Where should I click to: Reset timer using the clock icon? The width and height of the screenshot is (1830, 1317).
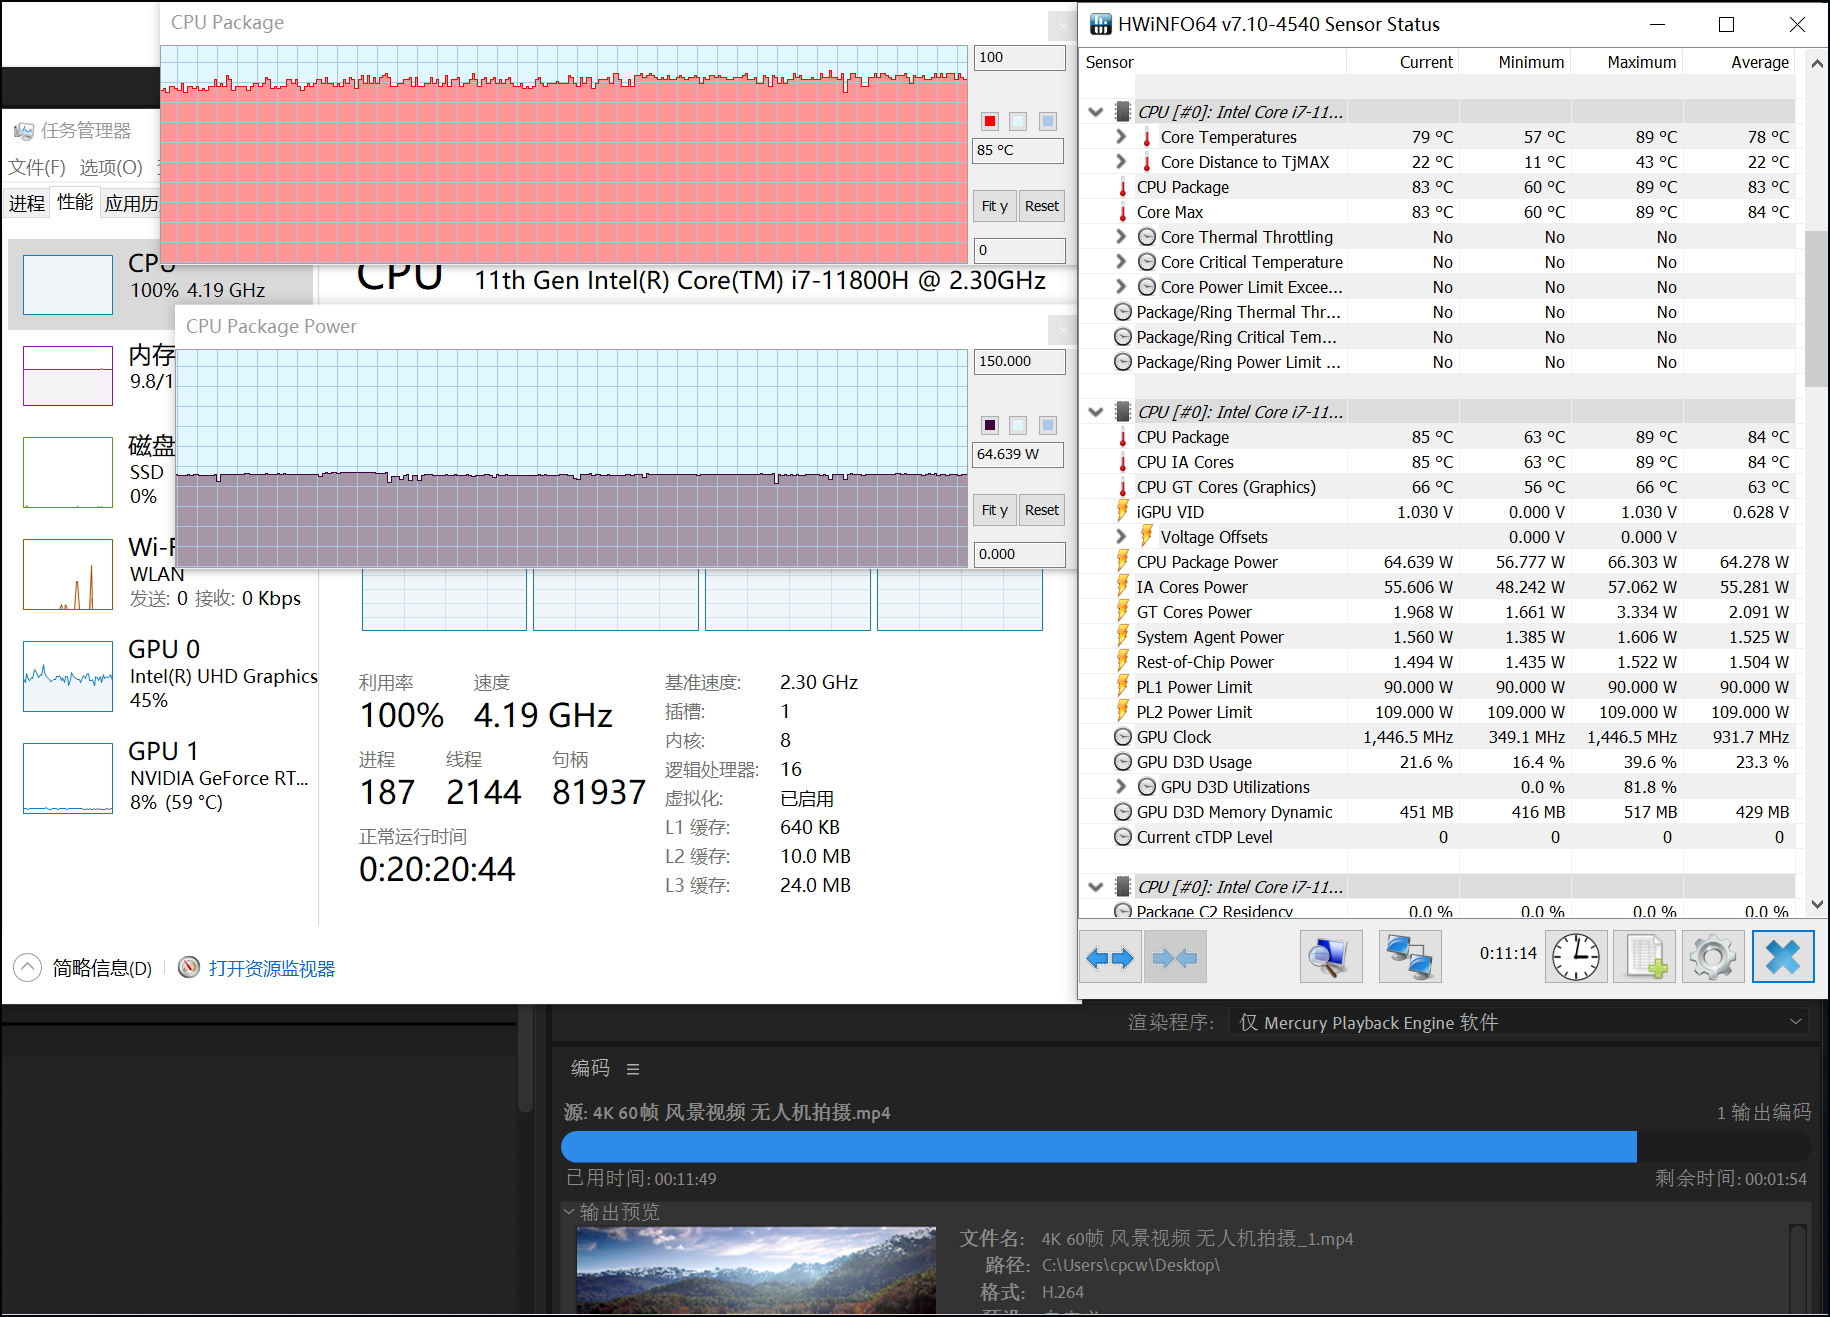[x=1576, y=958]
